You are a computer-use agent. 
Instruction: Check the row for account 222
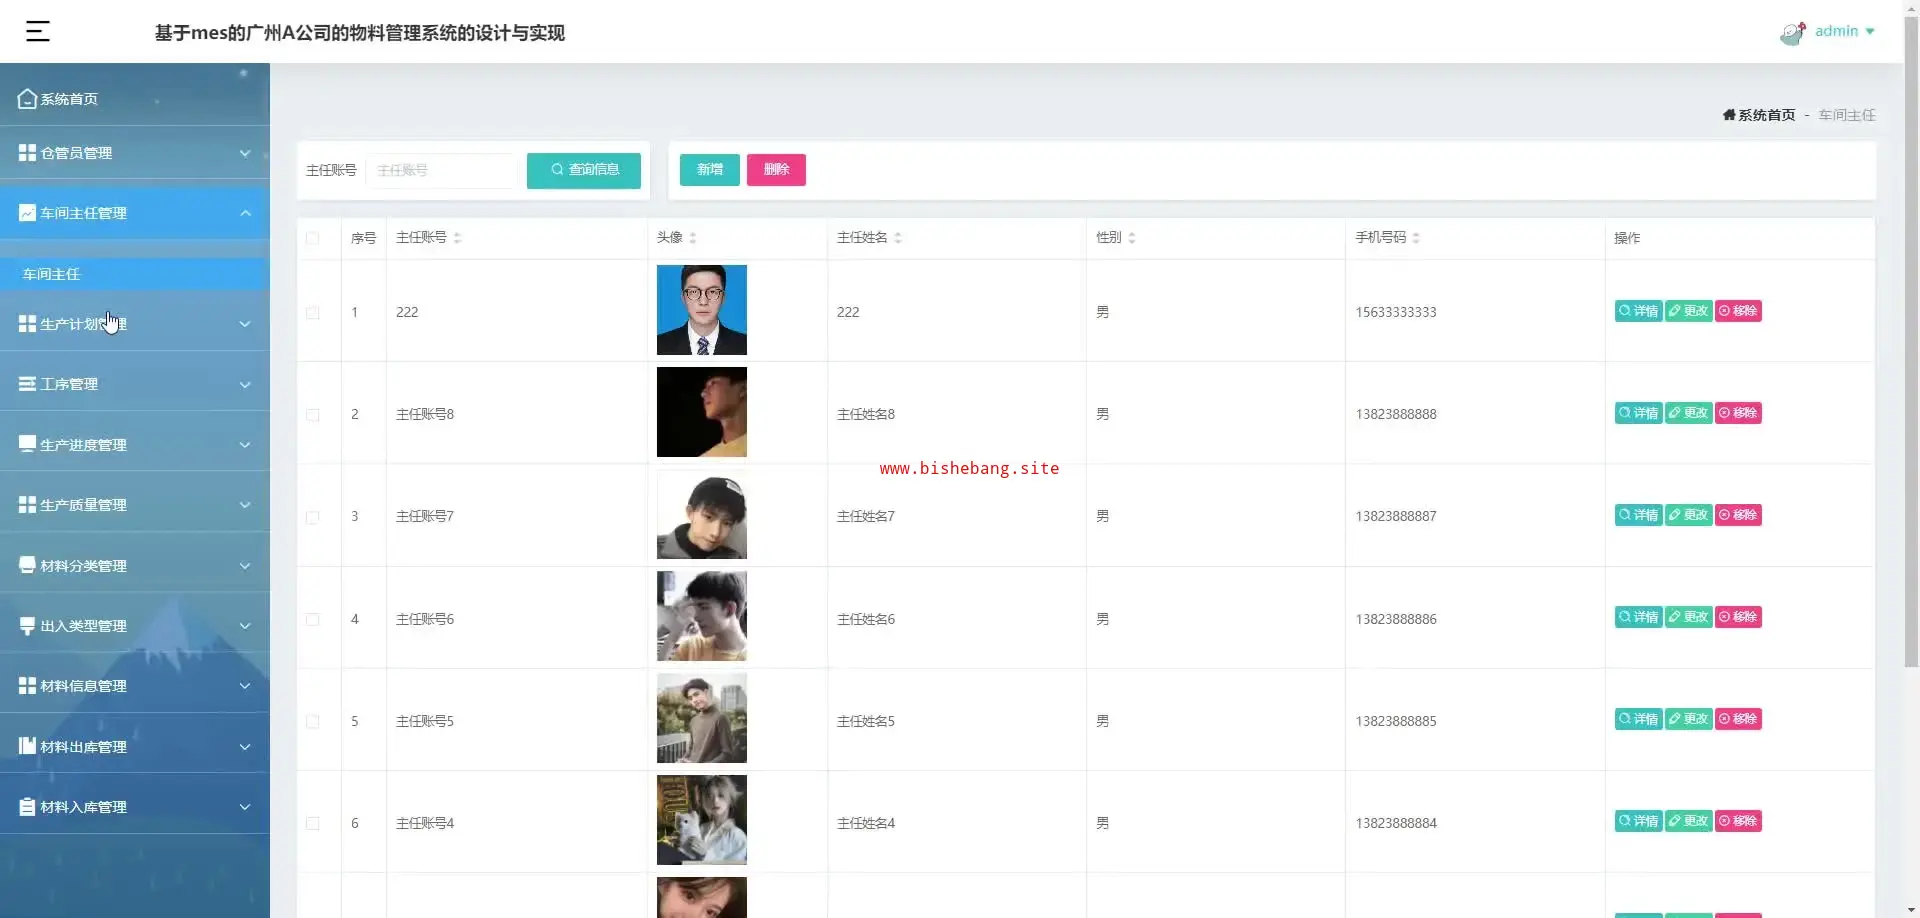(313, 313)
